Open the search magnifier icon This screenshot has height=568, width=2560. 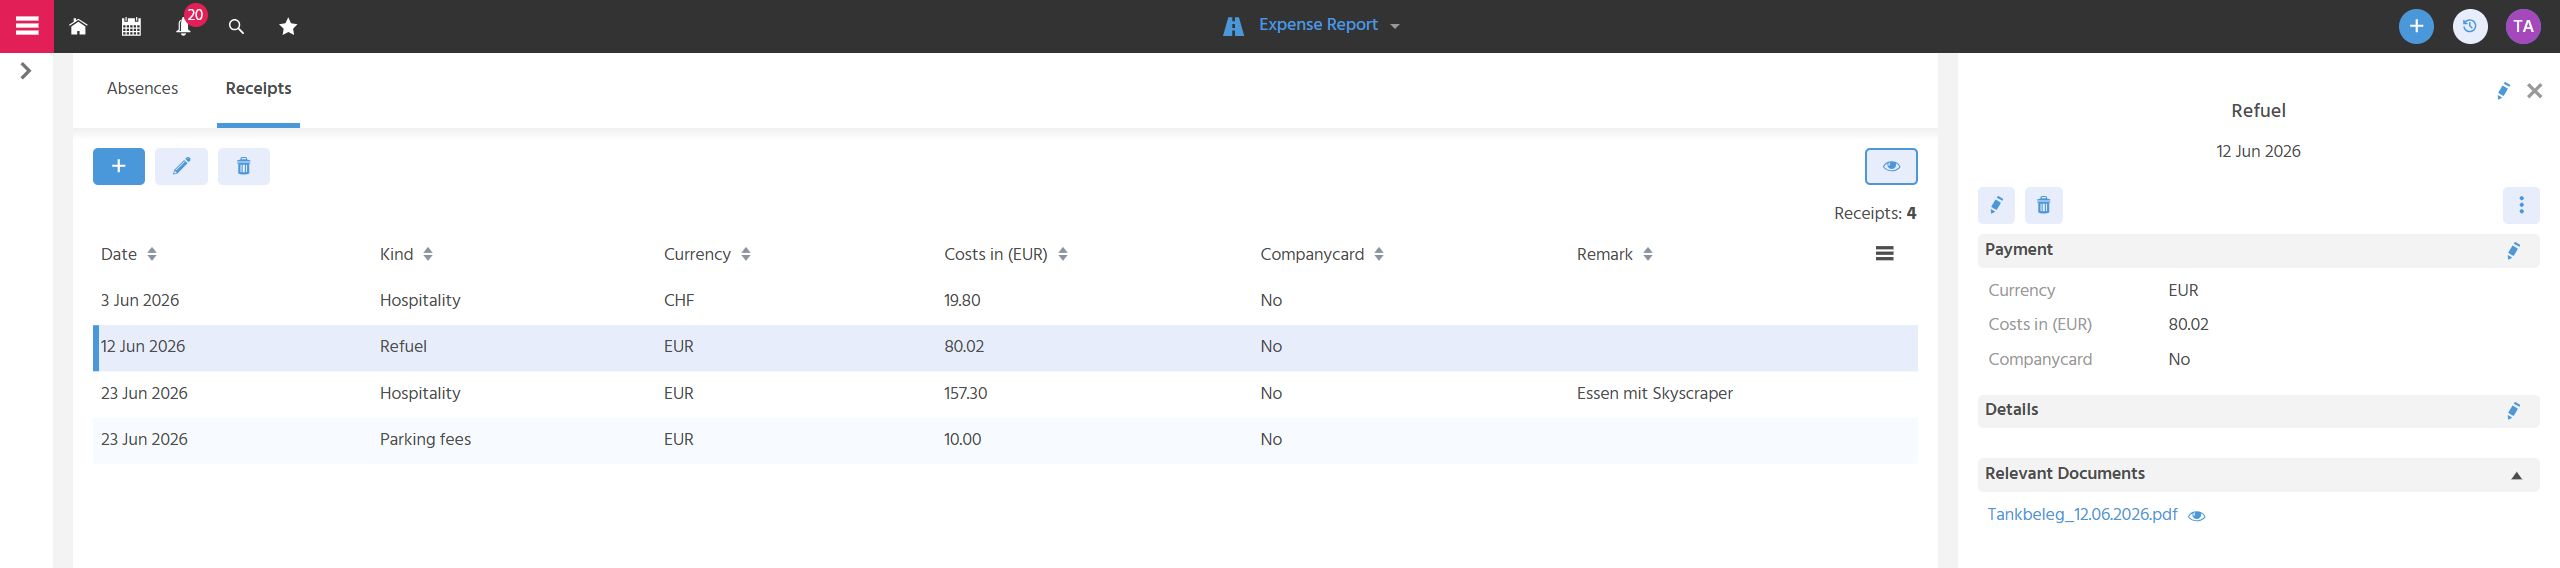pyautogui.click(x=236, y=27)
